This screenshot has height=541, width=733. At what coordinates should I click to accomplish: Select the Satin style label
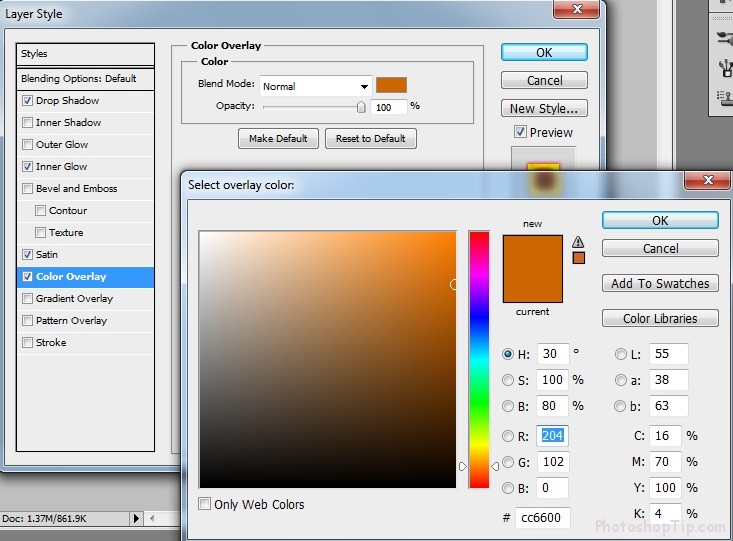(x=47, y=254)
